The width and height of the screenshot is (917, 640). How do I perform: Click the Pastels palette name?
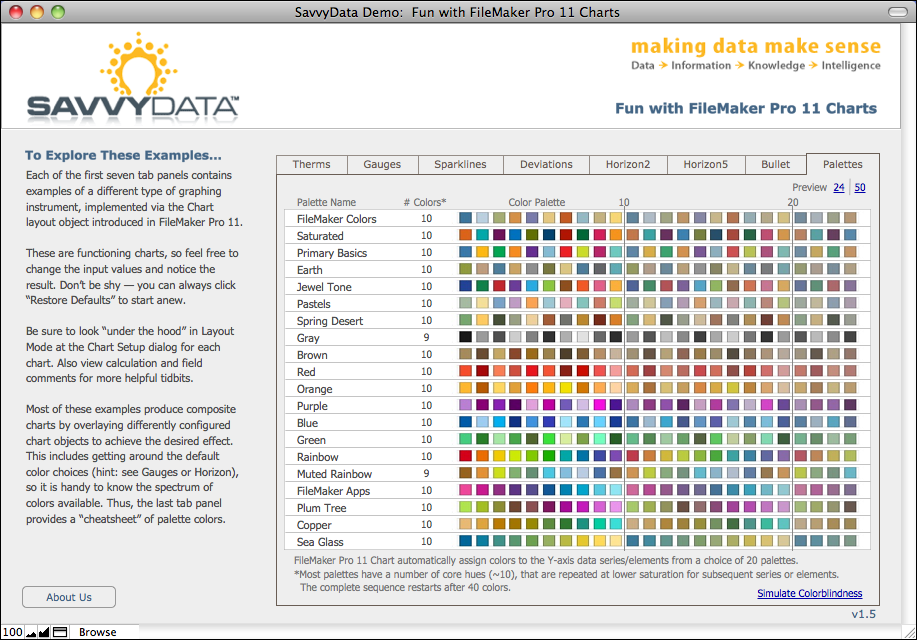point(313,304)
